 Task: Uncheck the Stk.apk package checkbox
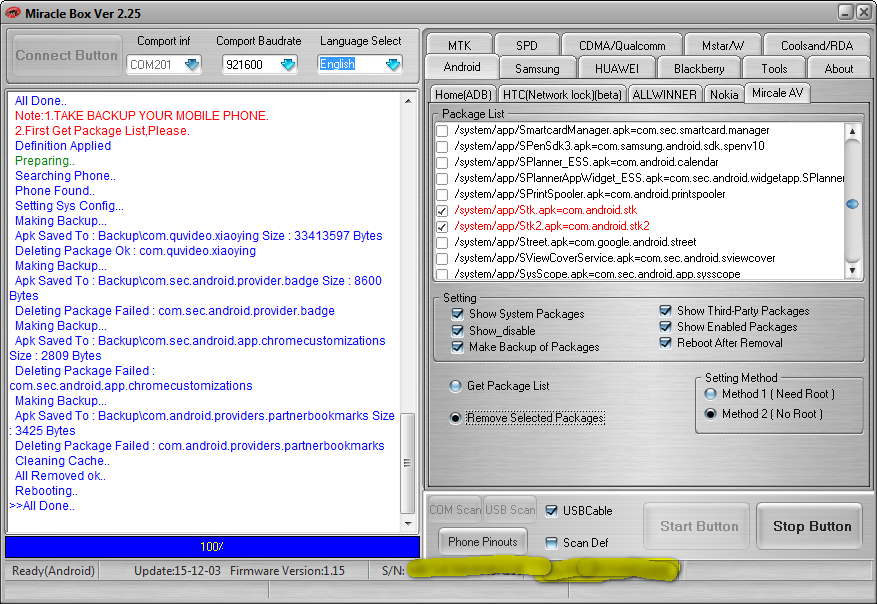442,211
